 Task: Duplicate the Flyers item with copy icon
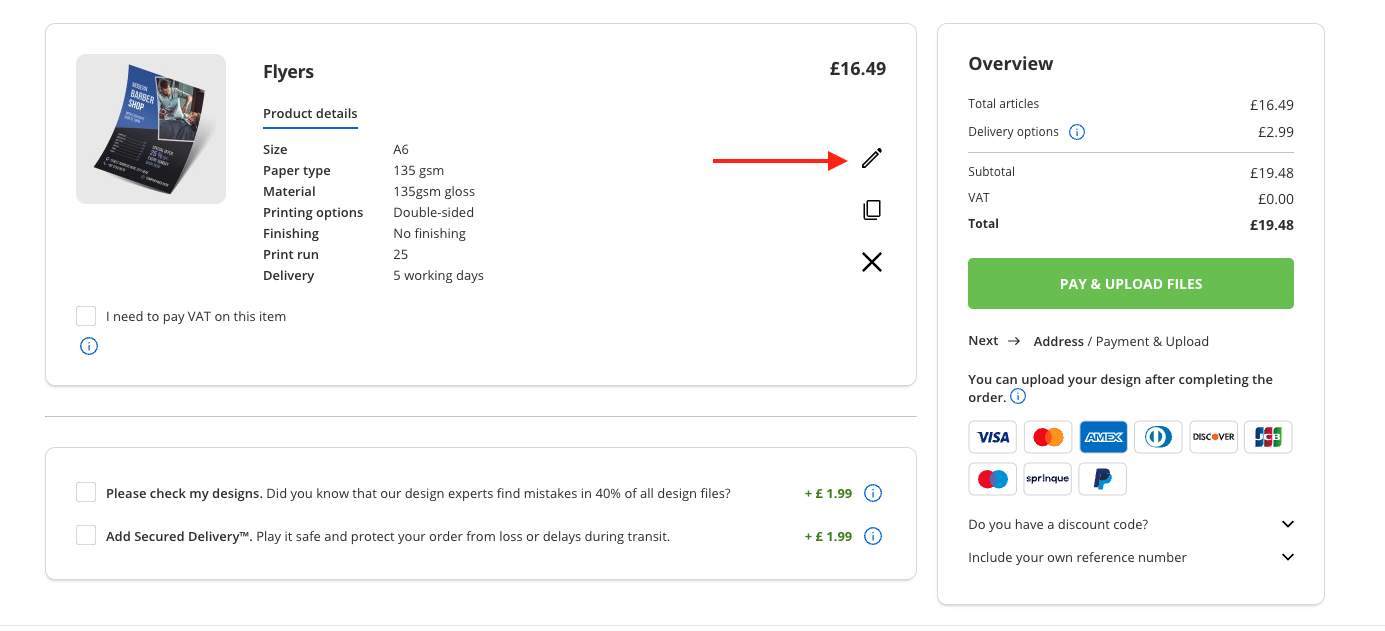click(x=872, y=210)
